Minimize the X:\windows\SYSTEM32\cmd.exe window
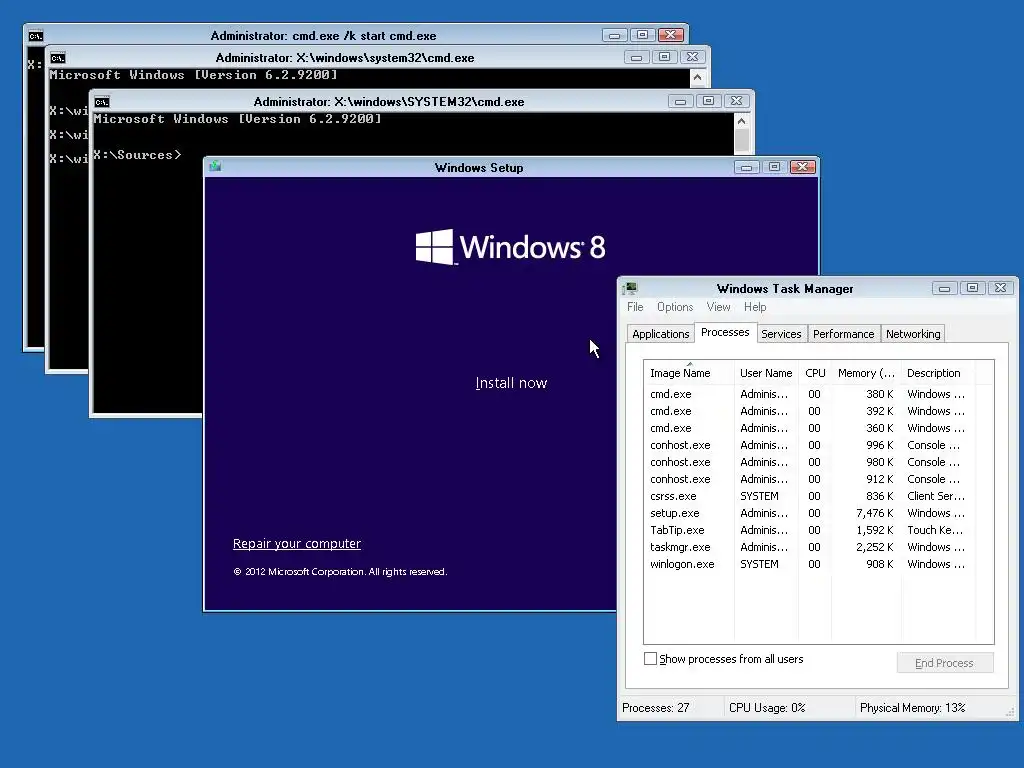This screenshot has width=1024, height=768. (680, 101)
